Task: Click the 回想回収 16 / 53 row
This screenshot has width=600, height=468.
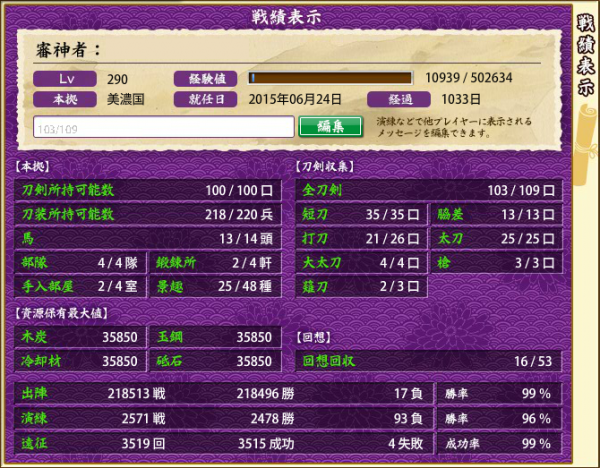Action: [x=429, y=361]
